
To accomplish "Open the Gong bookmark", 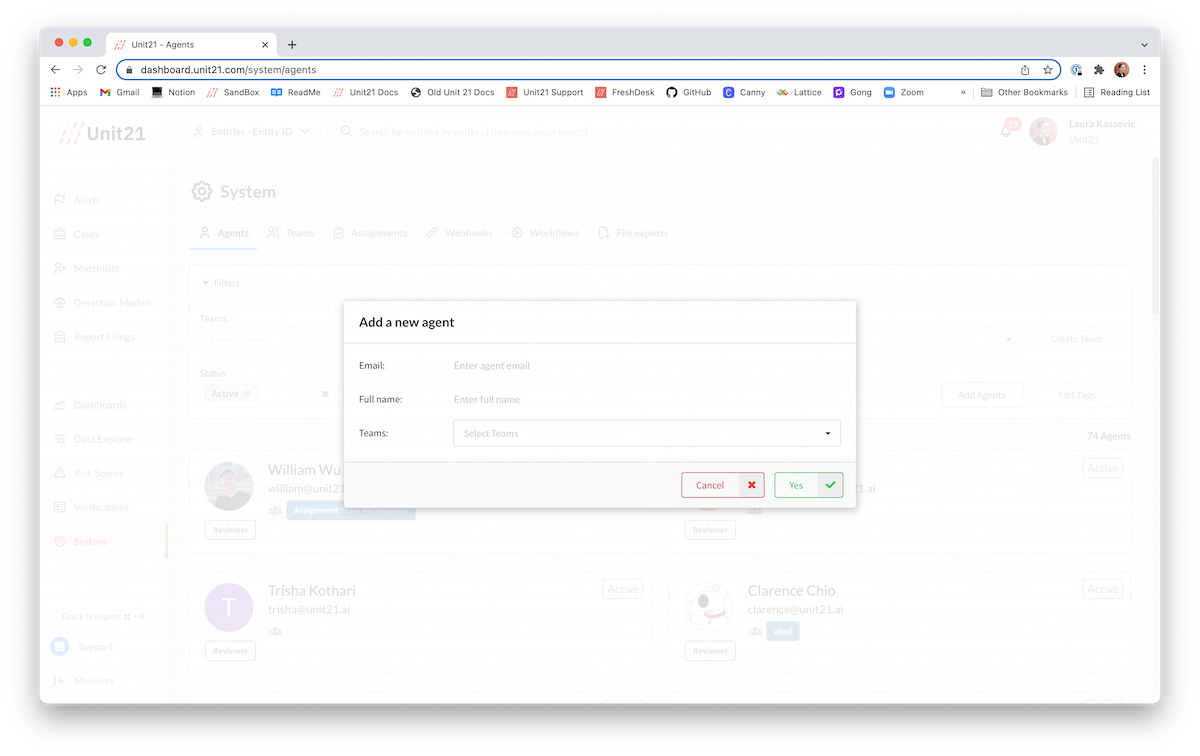I will tap(853, 92).
